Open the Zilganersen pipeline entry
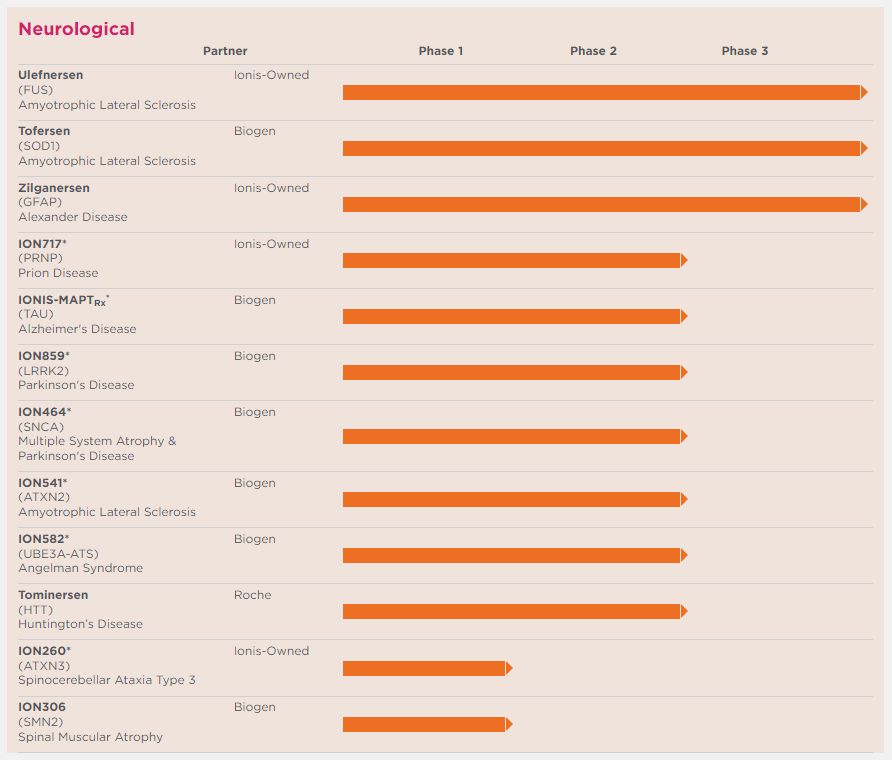This screenshot has height=760, width=892. [x=54, y=188]
